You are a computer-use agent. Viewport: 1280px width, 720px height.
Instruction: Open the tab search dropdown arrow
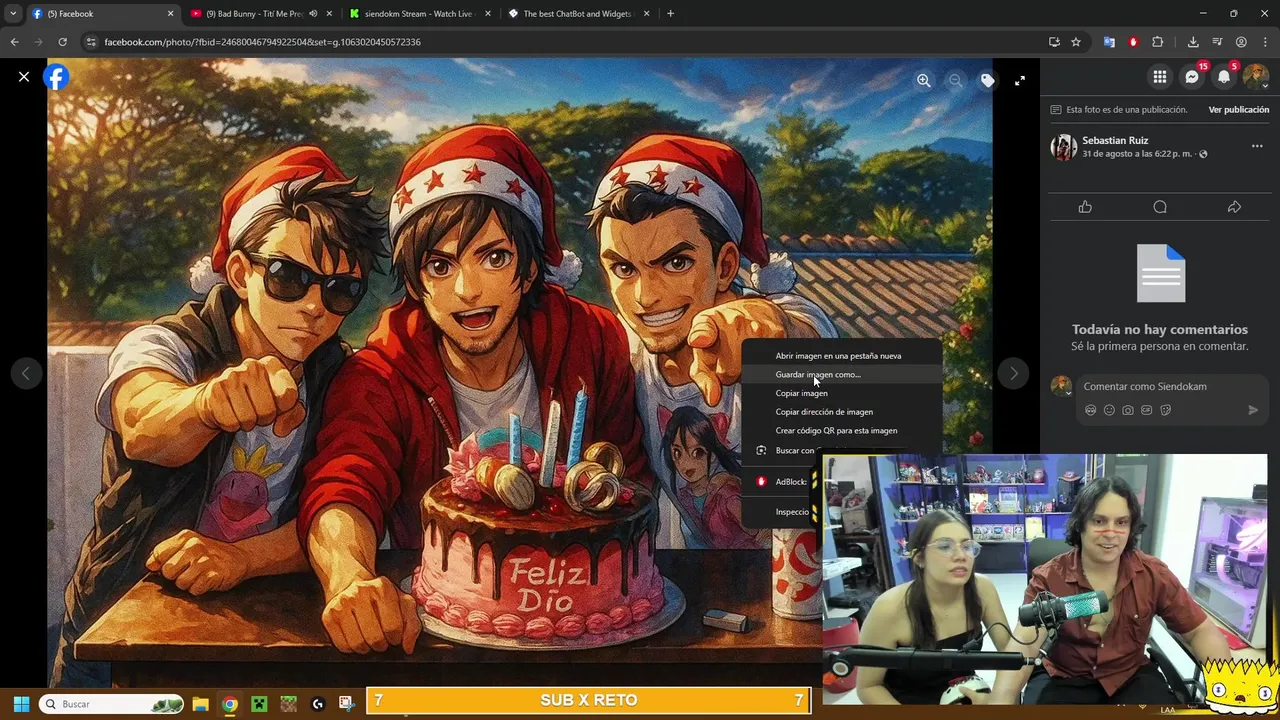click(13, 14)
